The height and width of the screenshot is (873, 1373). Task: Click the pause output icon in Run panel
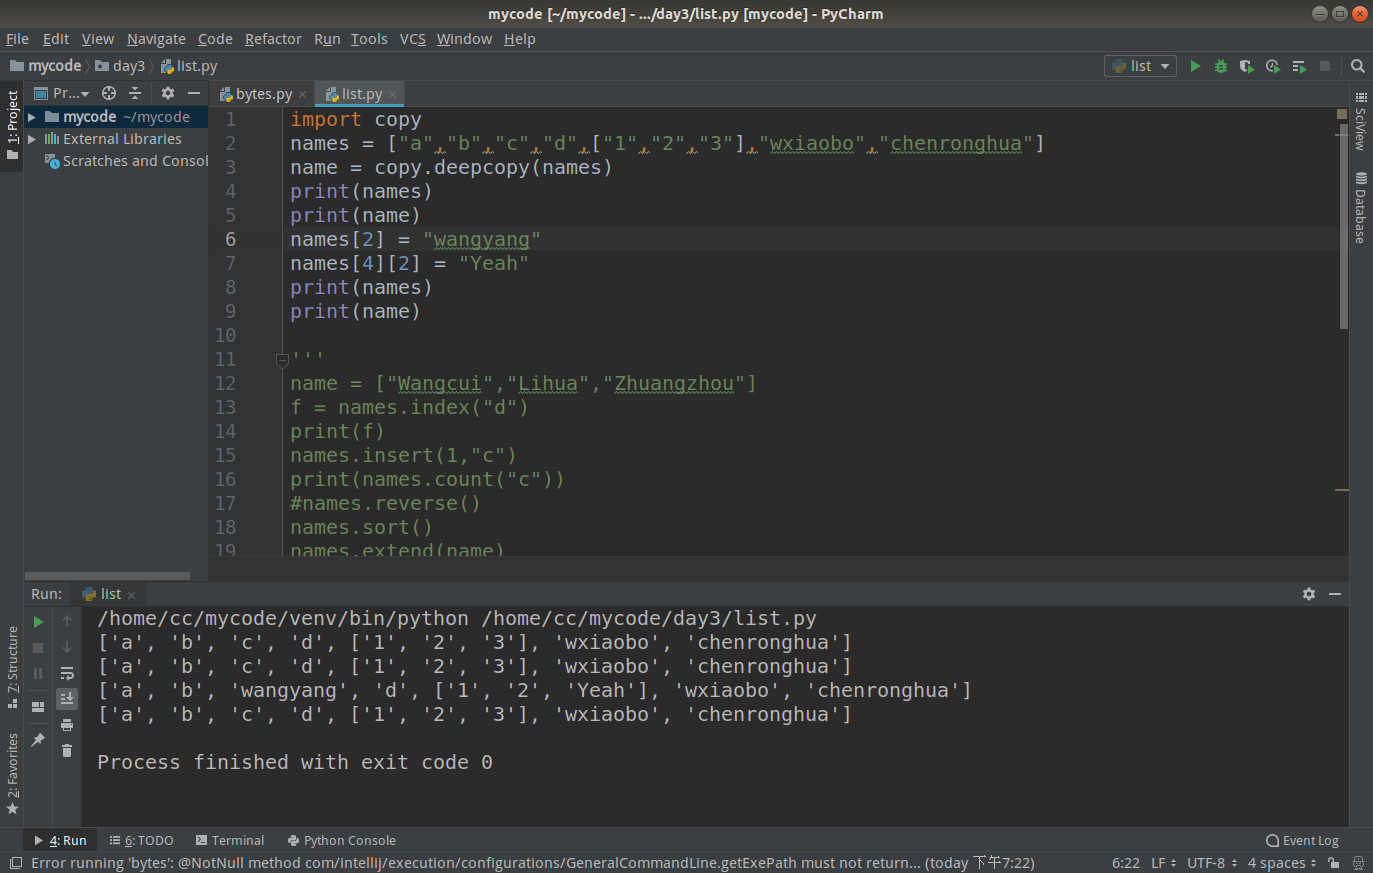pyautogui.click(x=38, y=674)
